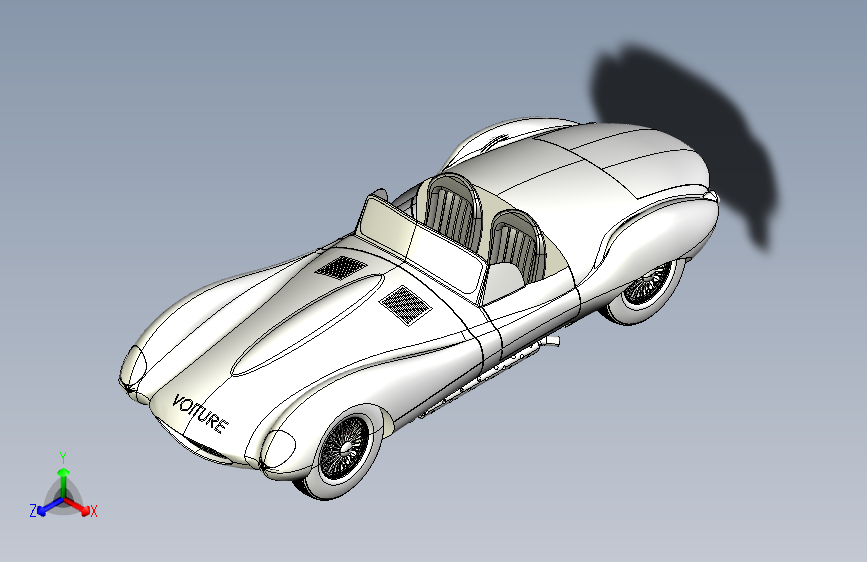Image resolution: width=867 pixels, height=562 pixels.
Task: Pick the elongated bulge on the hood
Action: (308, 324)
